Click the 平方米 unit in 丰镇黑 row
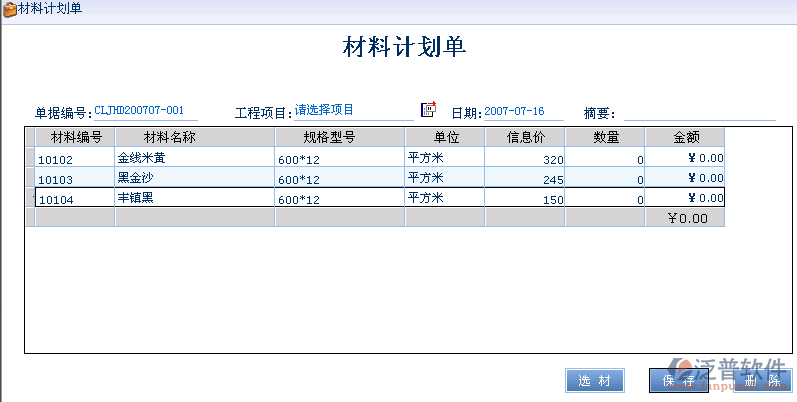Viewport: 797px width, 402px height. pyautogui.click(x=445, y=198)
